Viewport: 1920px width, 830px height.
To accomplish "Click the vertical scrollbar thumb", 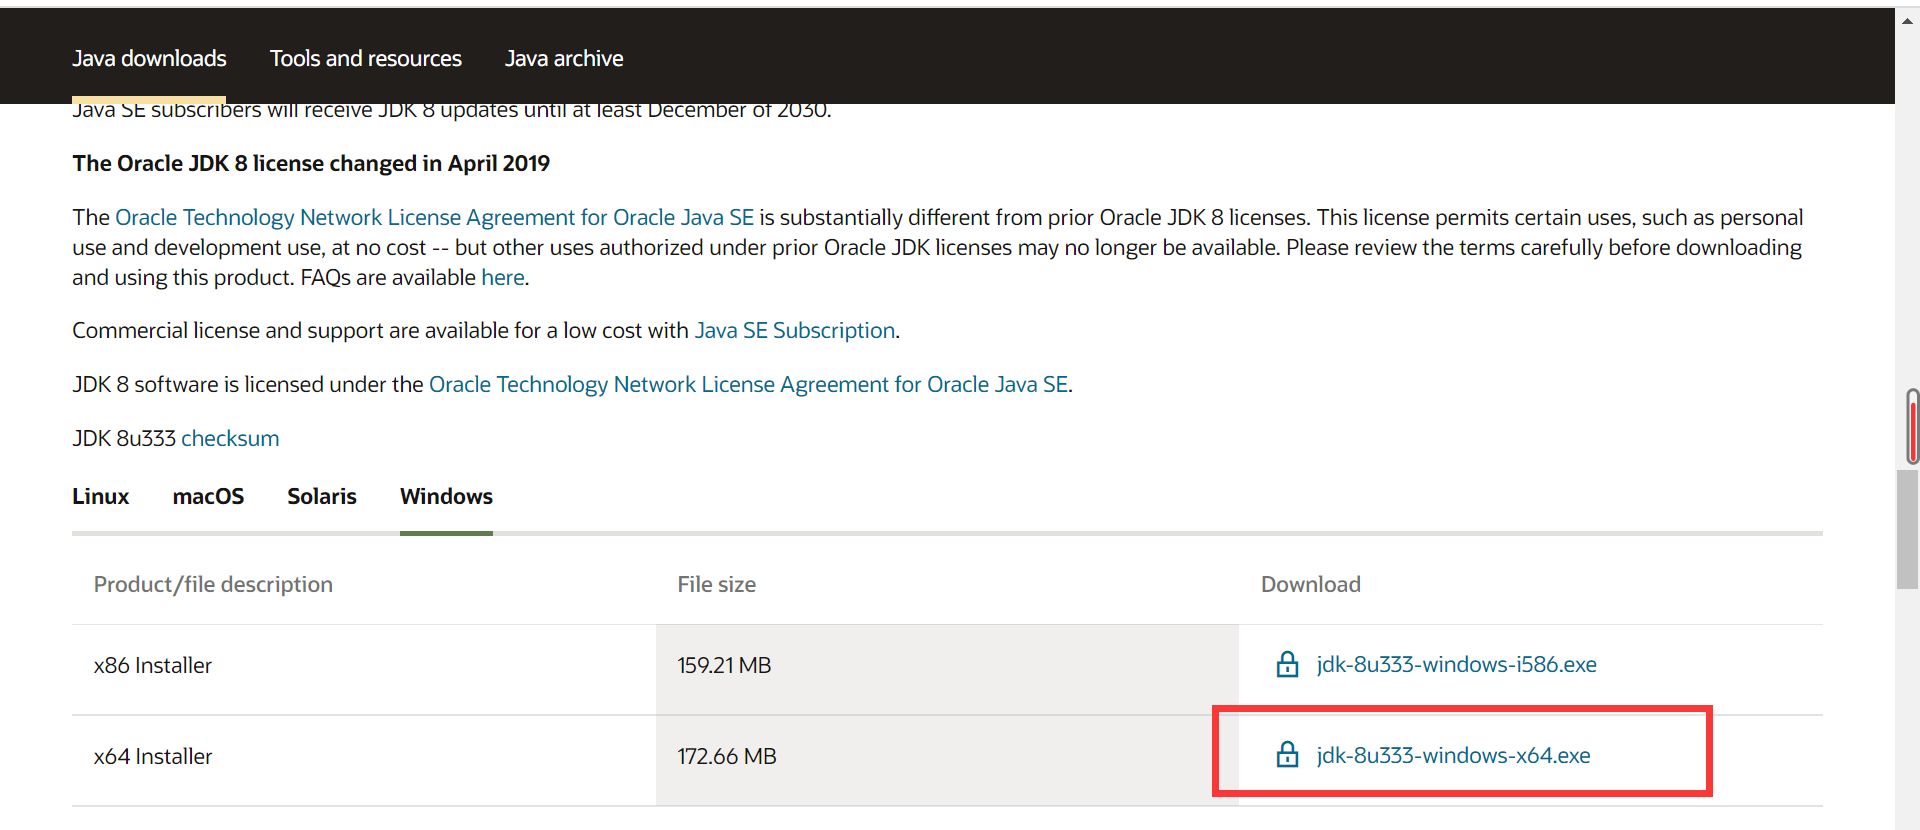I will click(x=1907, y=528).
